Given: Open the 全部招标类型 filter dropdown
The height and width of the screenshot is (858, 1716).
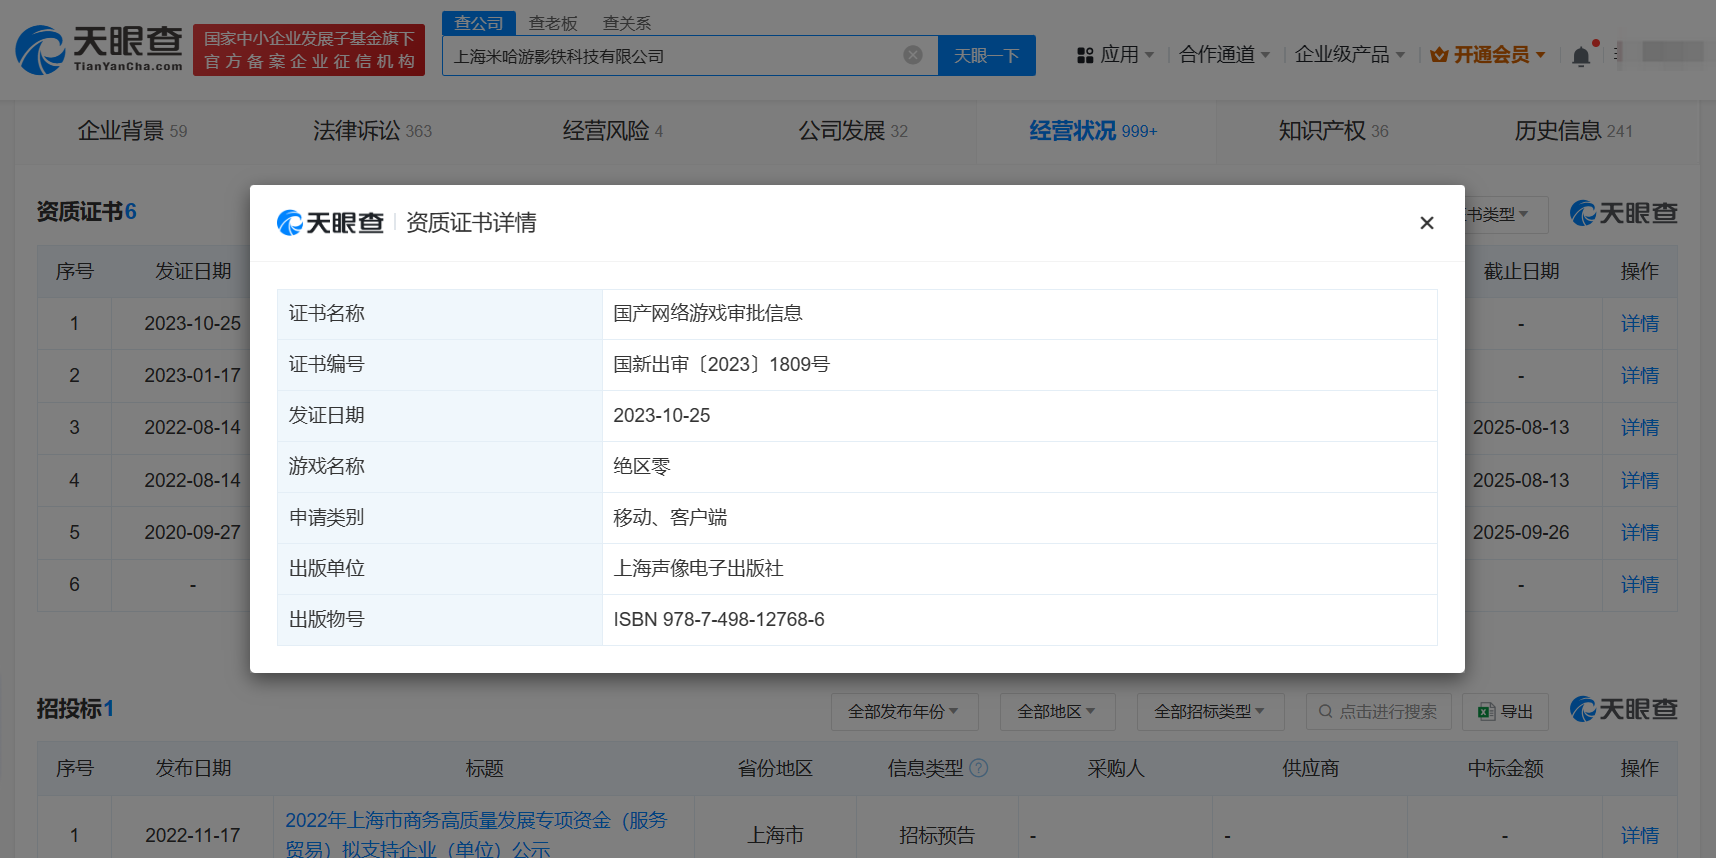Looking at the screenshot, I should point(1210,712).
